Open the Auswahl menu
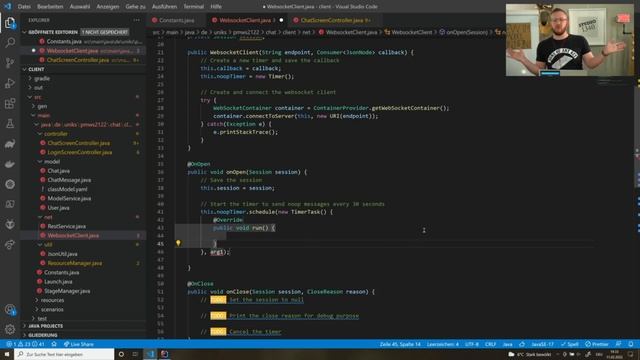640x360 pixels. [80, 7]
